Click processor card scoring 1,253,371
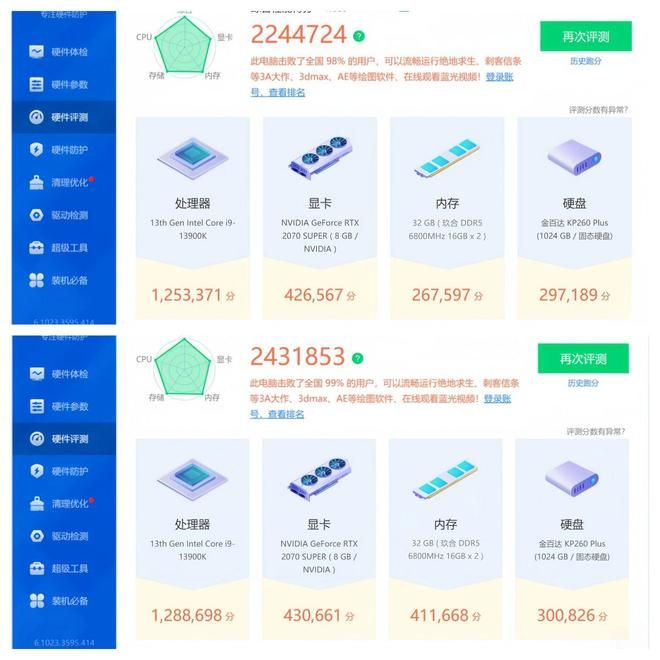This screenshot has width=660, height=660. [193, 218]
